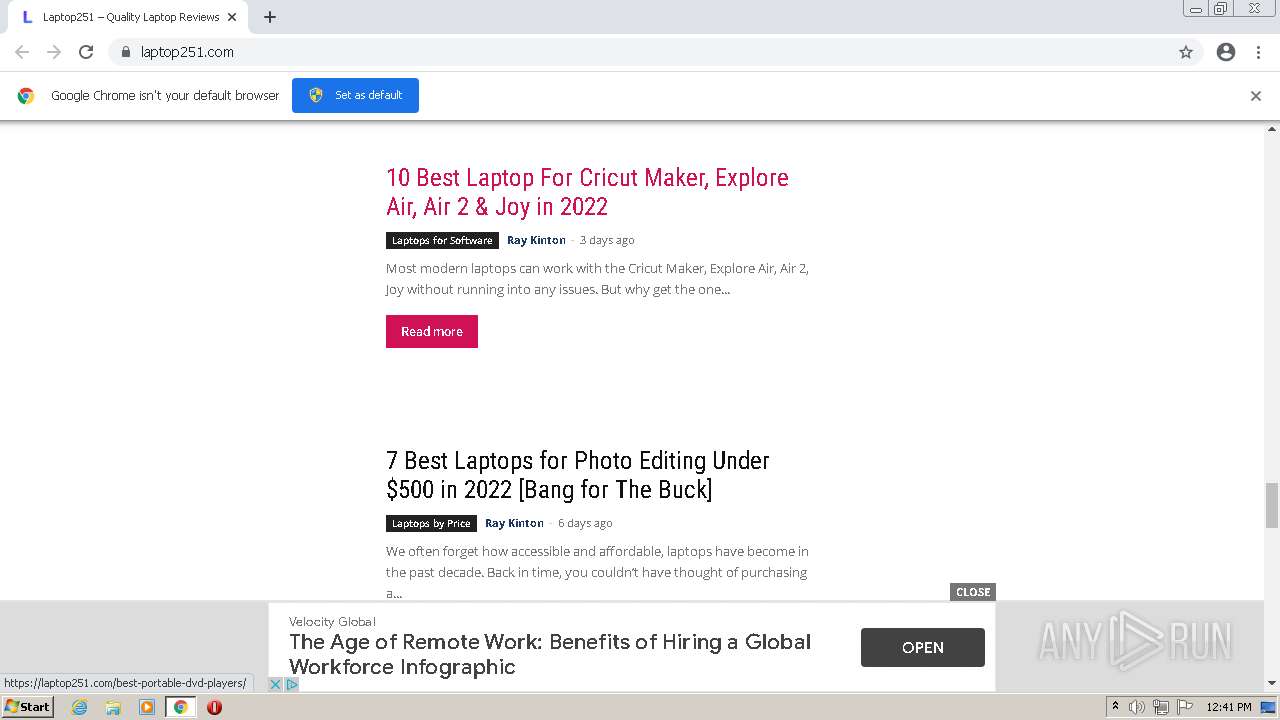Click the excerpt starting We often forget

pos(597,572)
